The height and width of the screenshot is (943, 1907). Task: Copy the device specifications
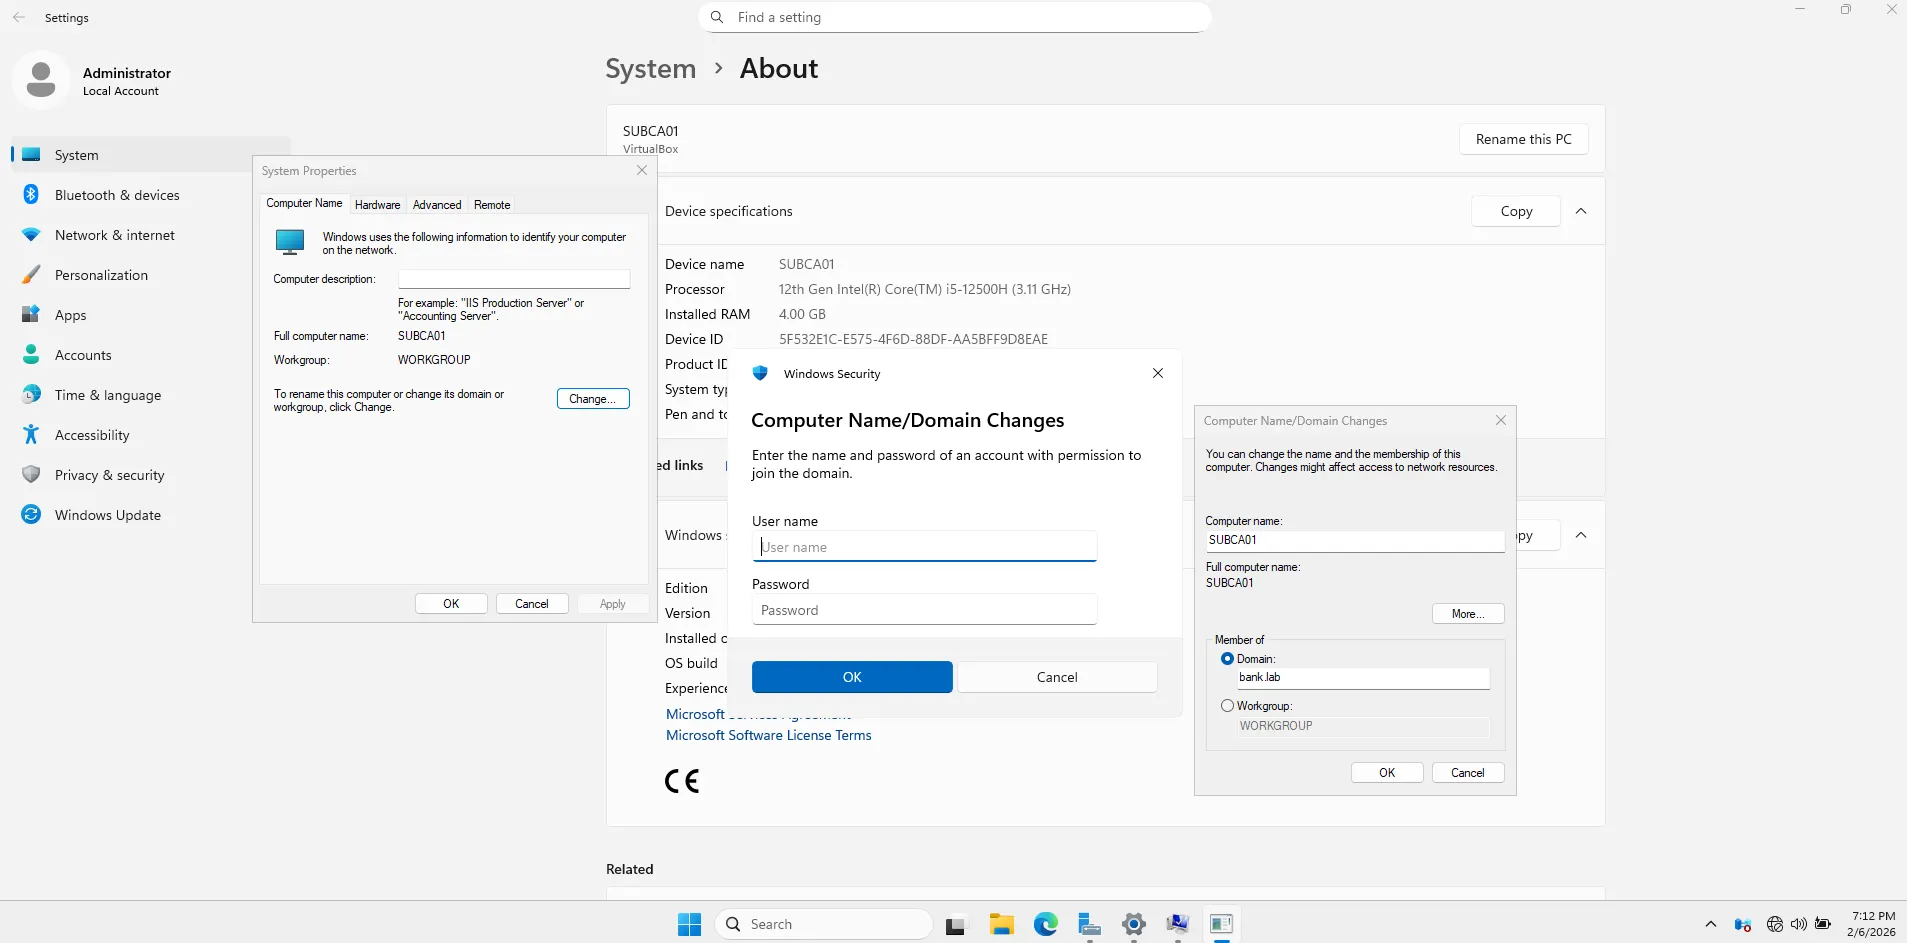pos(1516,211)
